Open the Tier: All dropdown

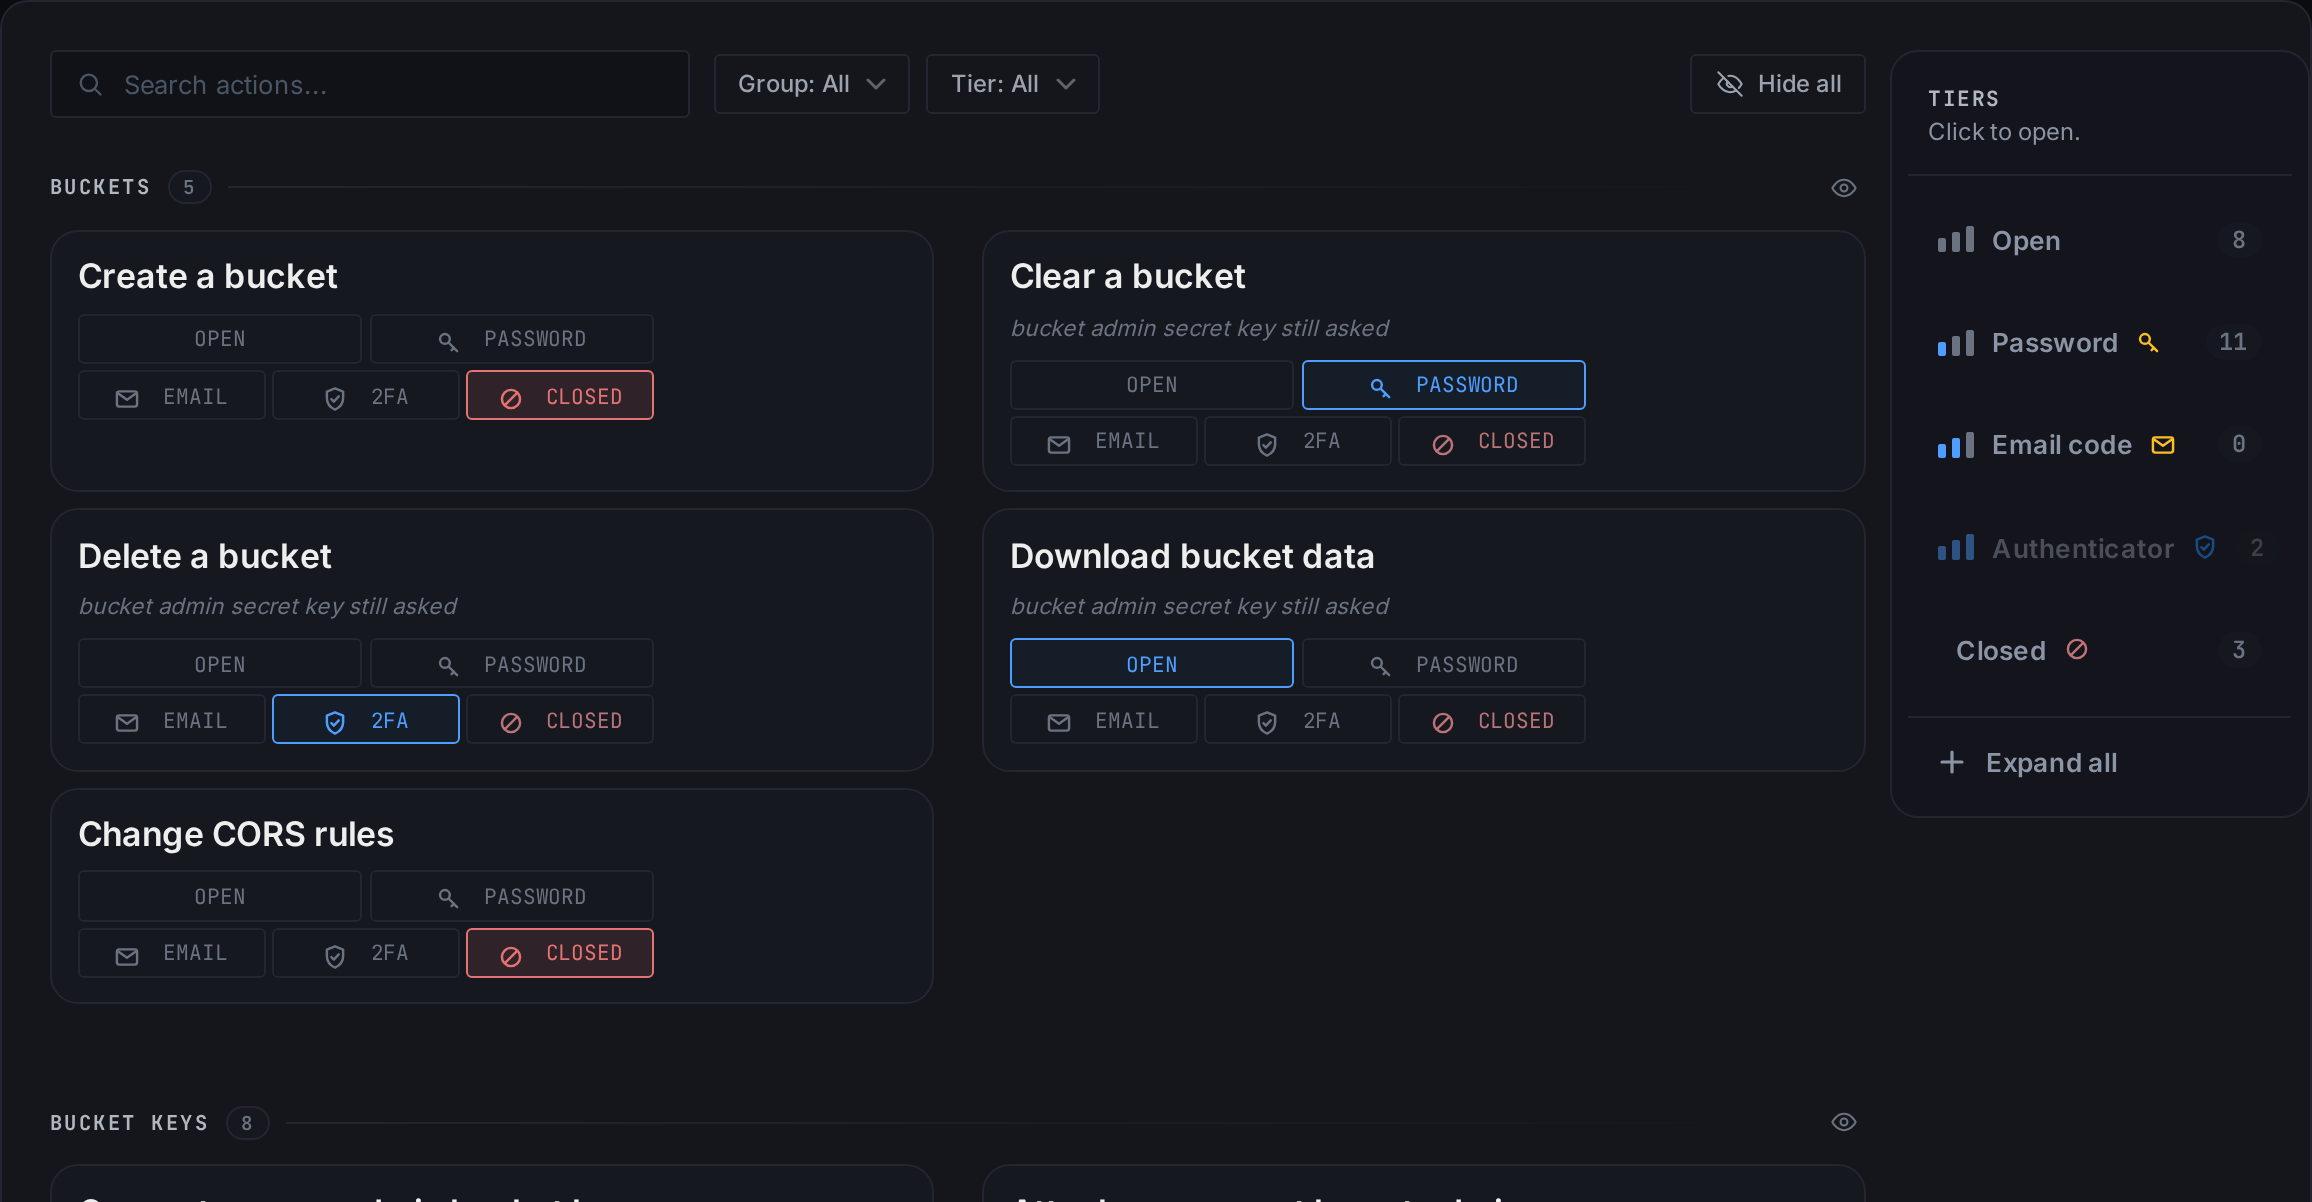coord(1013,84)
